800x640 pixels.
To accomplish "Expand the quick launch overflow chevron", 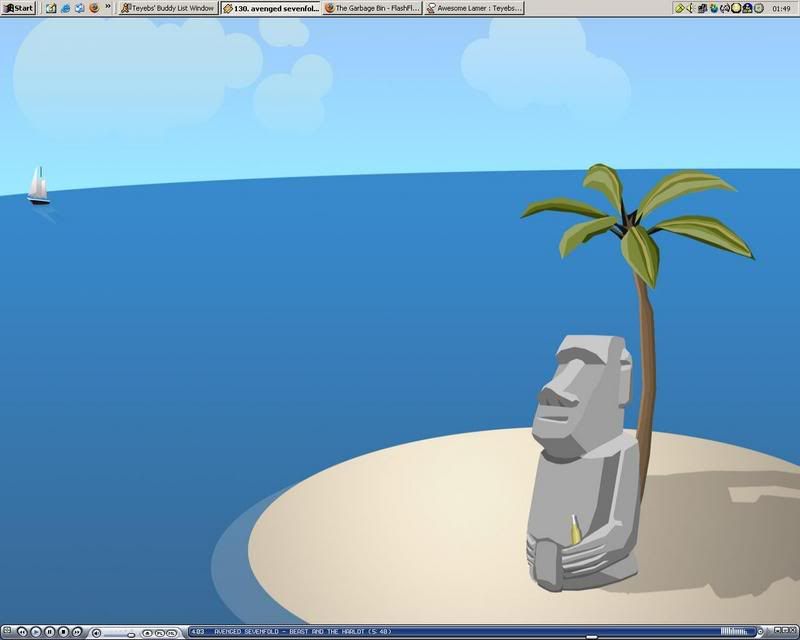I will pos(108,8).
